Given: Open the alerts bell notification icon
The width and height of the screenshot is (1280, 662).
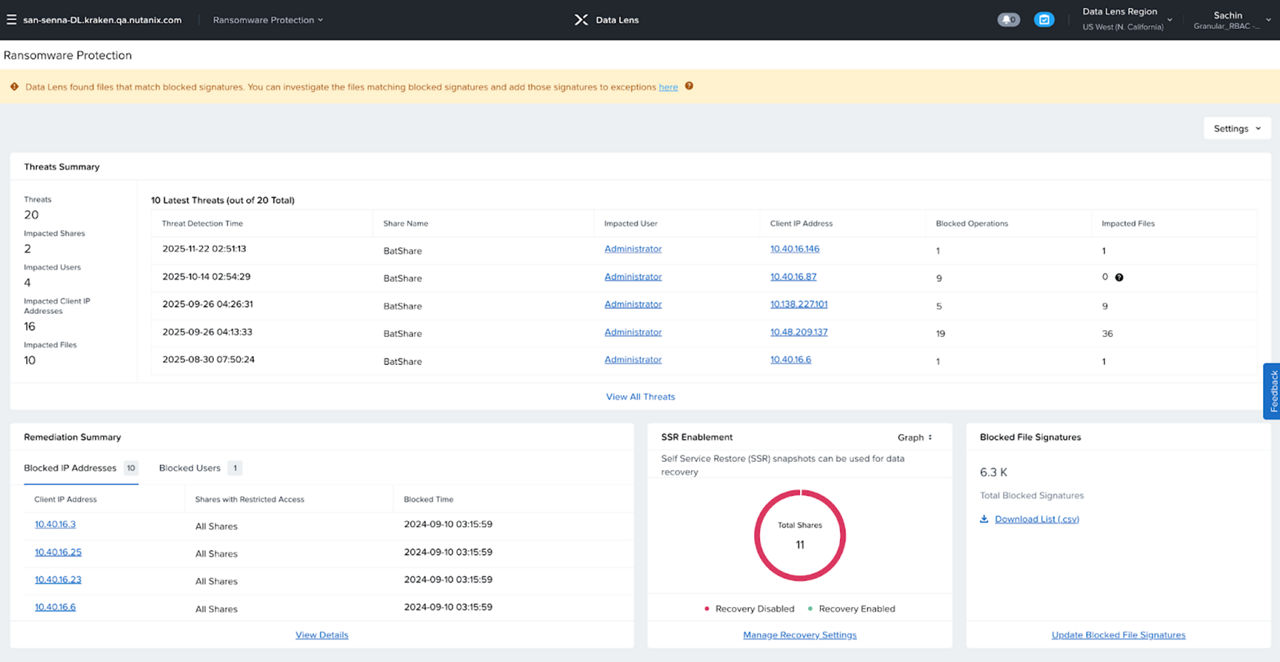Looking at the screenshot, I should (x=1008, y=20).
